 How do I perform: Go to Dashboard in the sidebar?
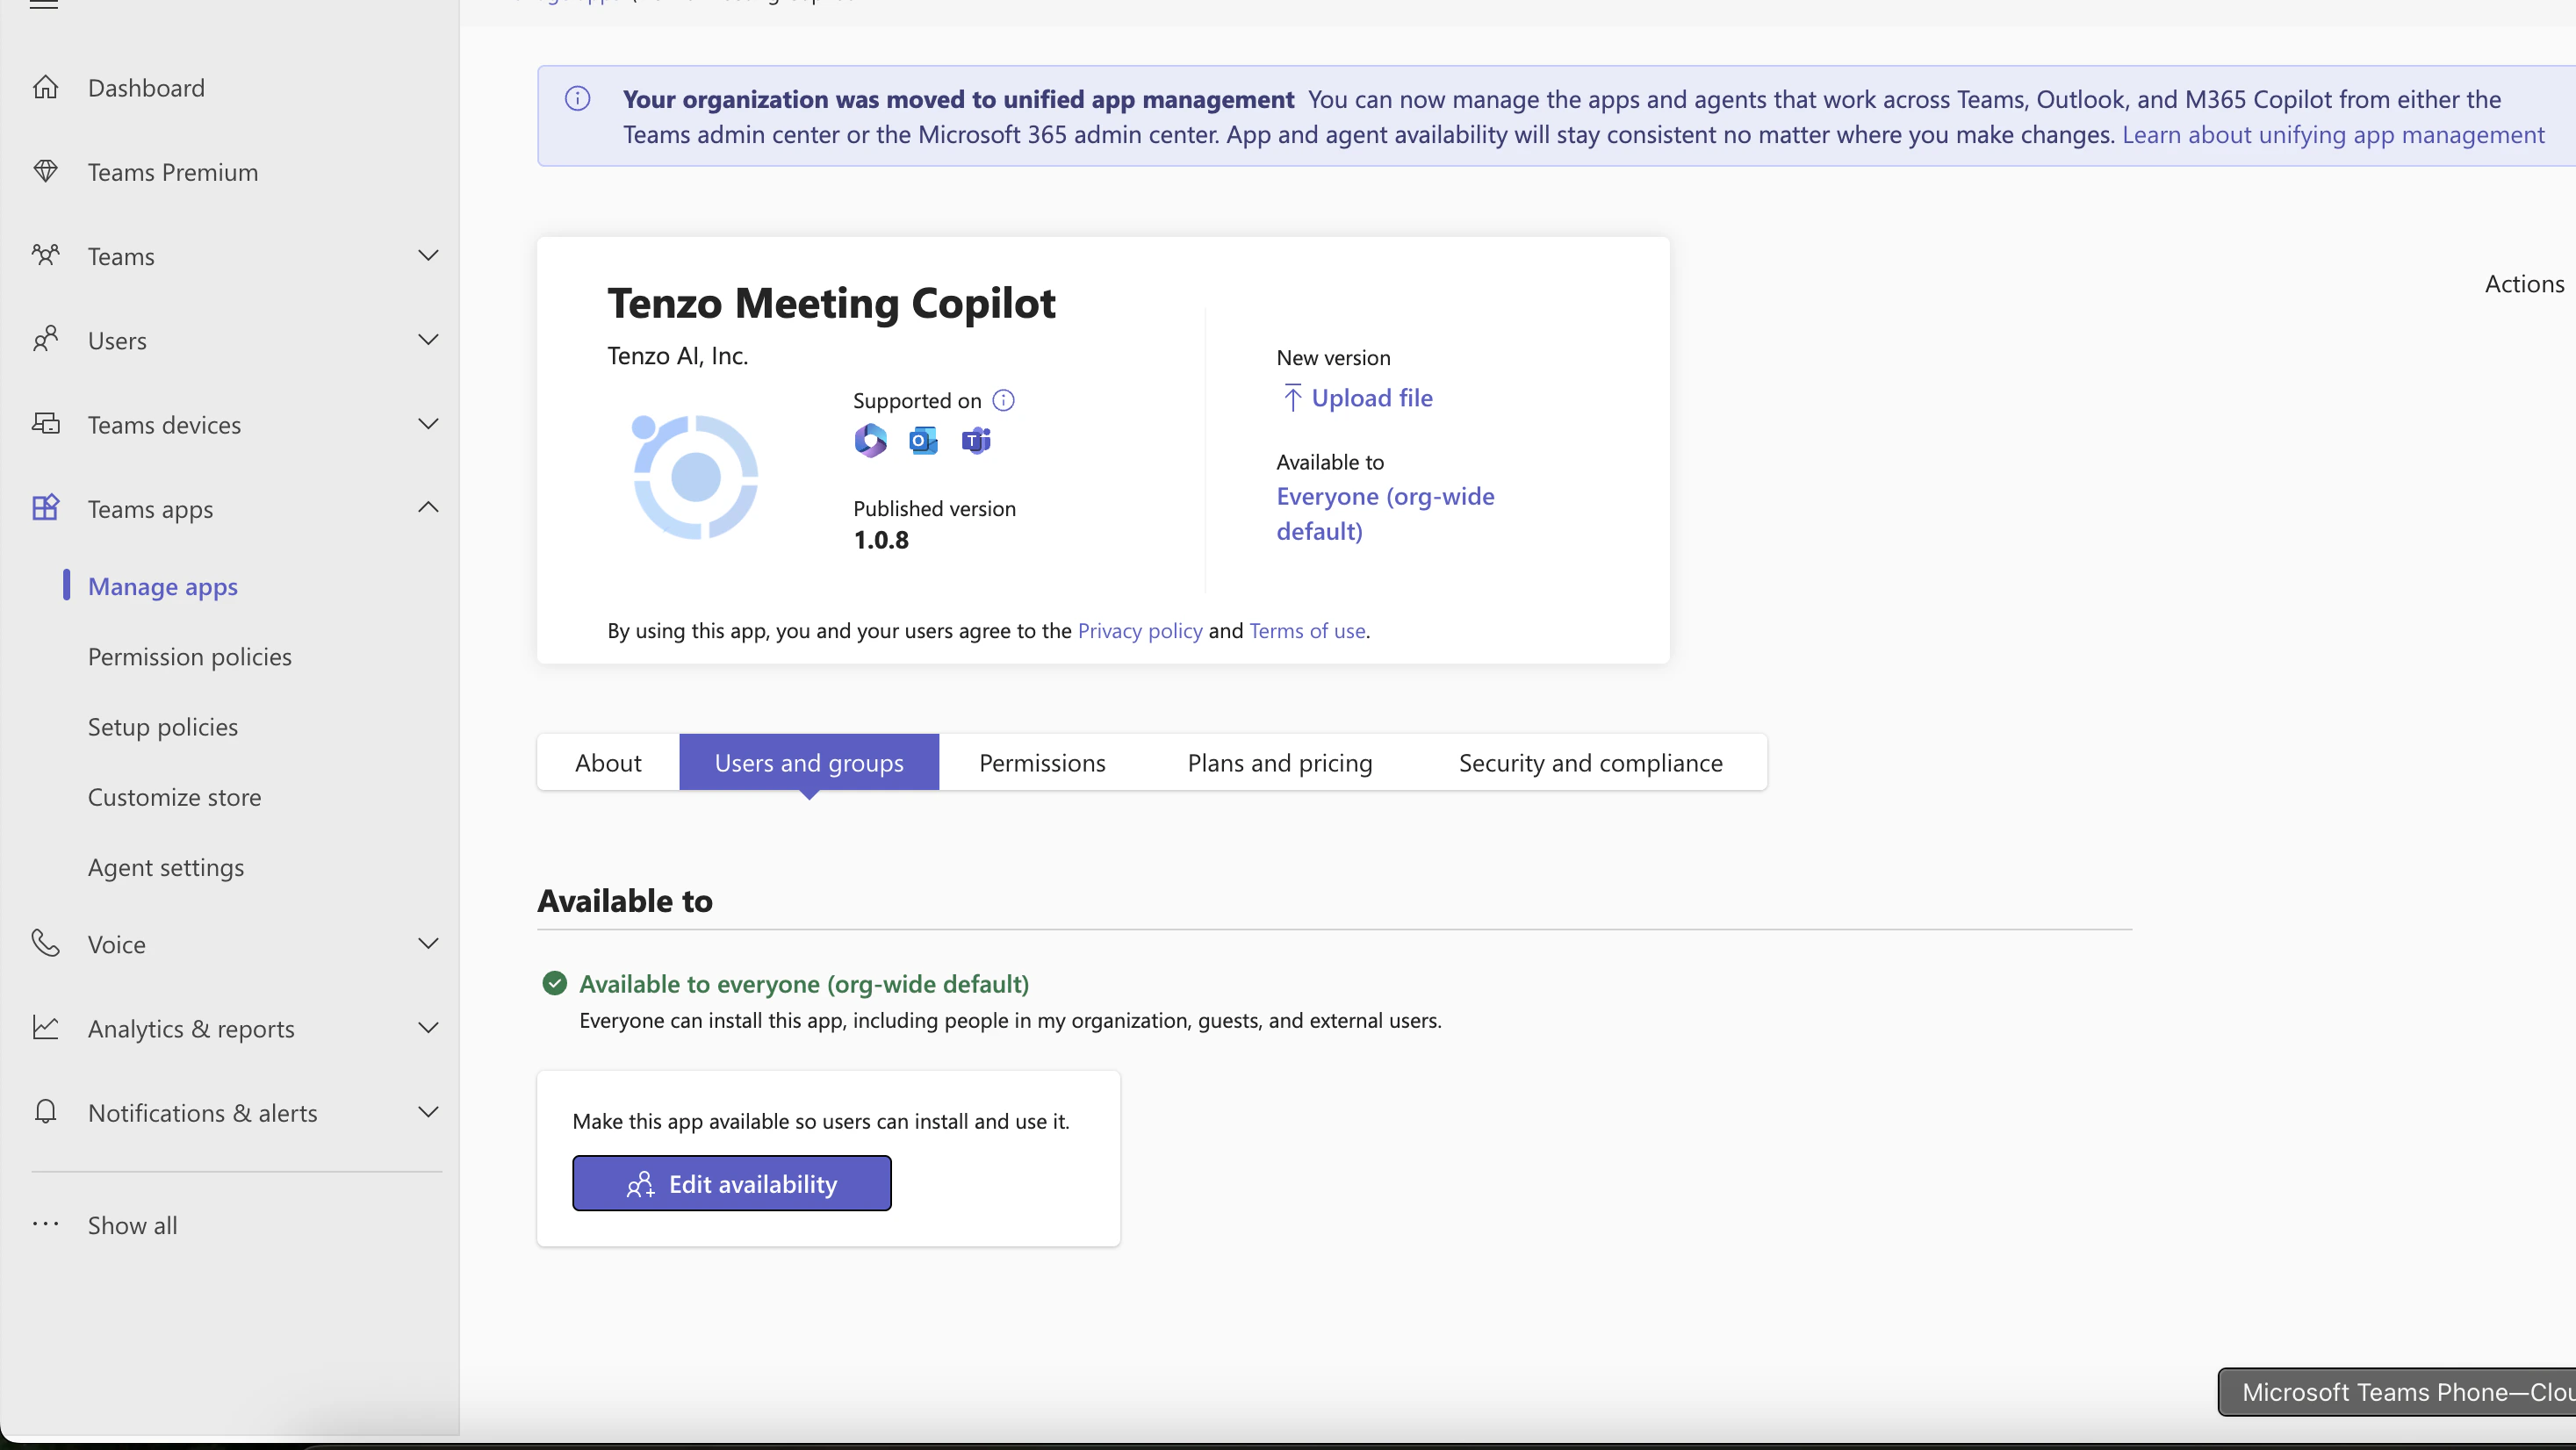(x=146, y=88)
